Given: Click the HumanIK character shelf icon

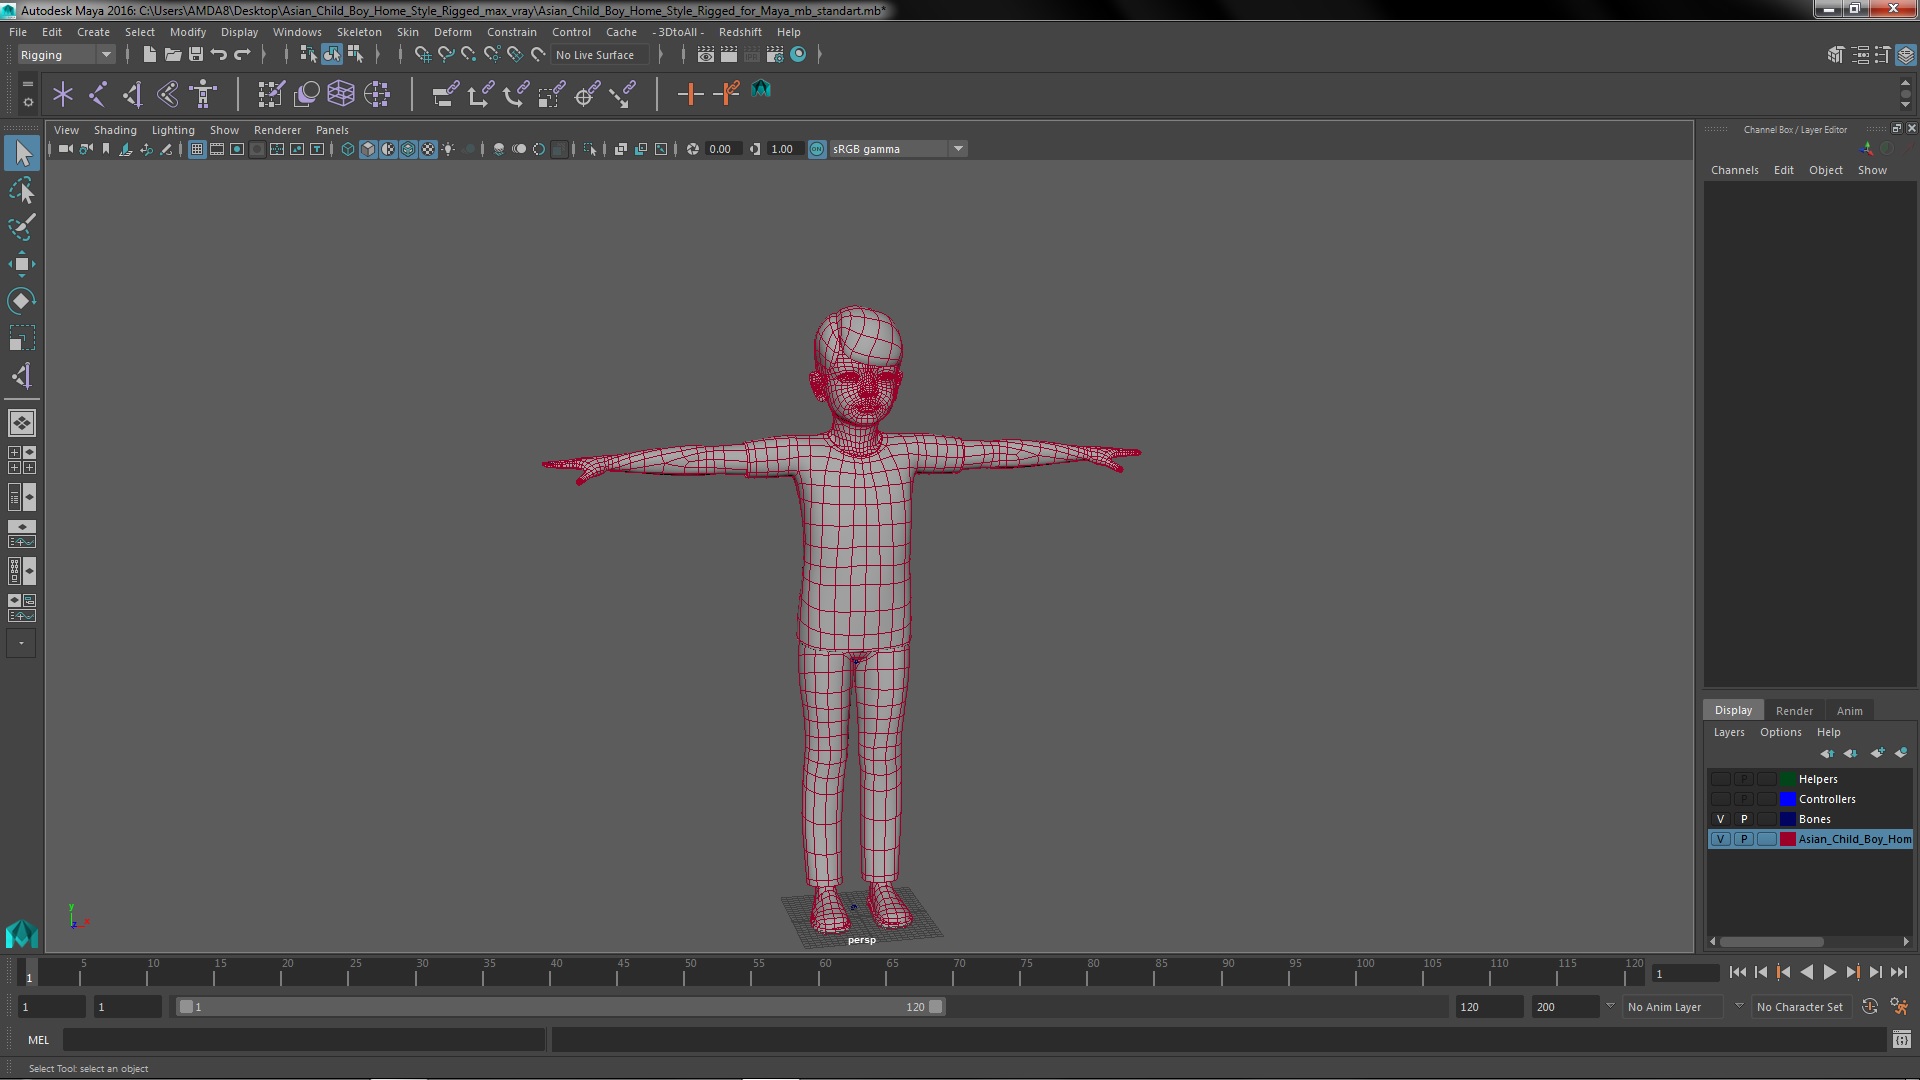Looking at the screenshot, I should [x=204, y=94].
